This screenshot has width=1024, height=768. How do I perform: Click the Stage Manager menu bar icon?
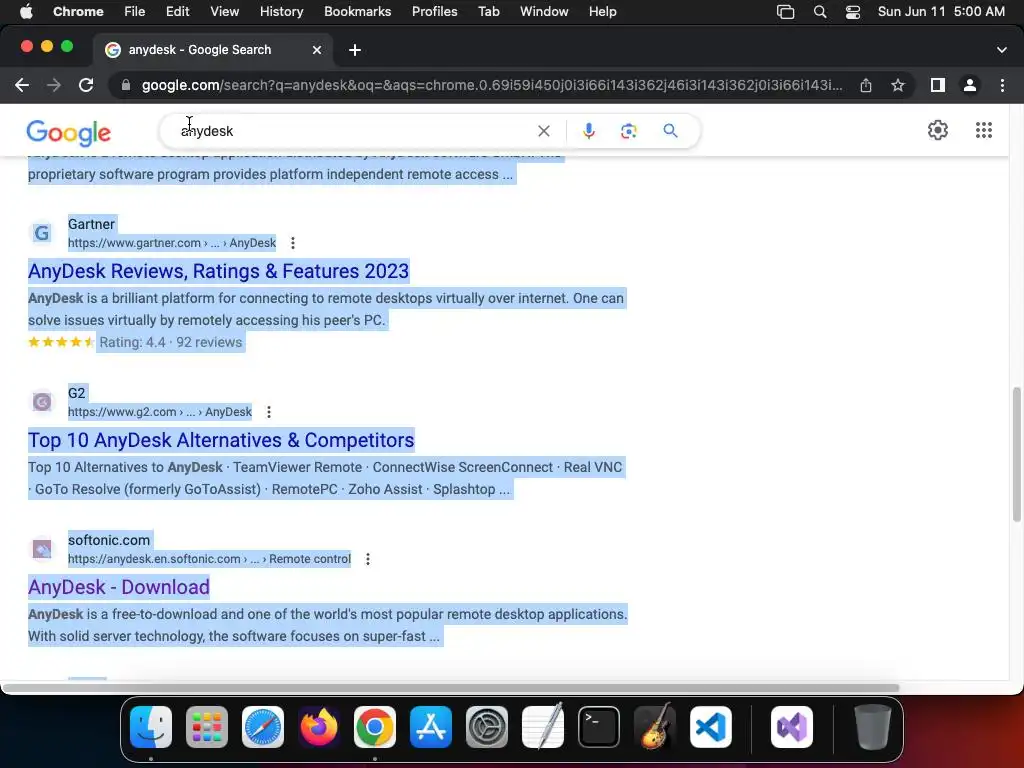[786, 12]
